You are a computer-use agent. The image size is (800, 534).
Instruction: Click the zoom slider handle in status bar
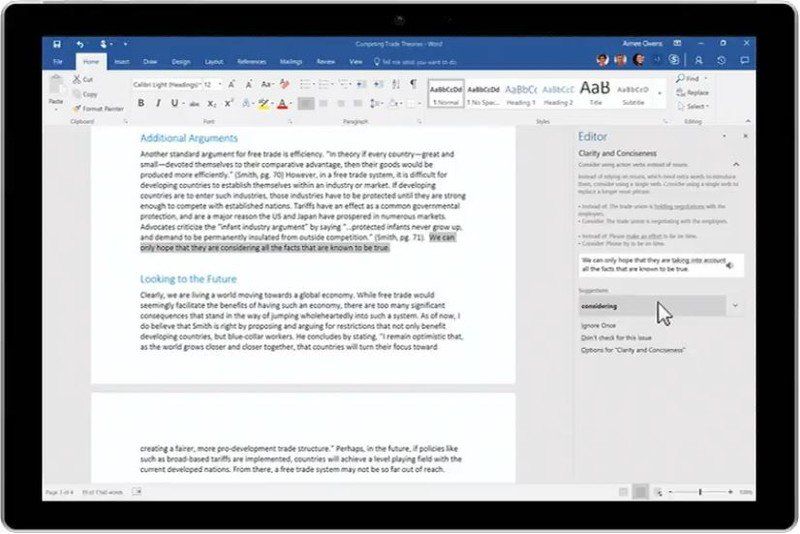point(700,492)
